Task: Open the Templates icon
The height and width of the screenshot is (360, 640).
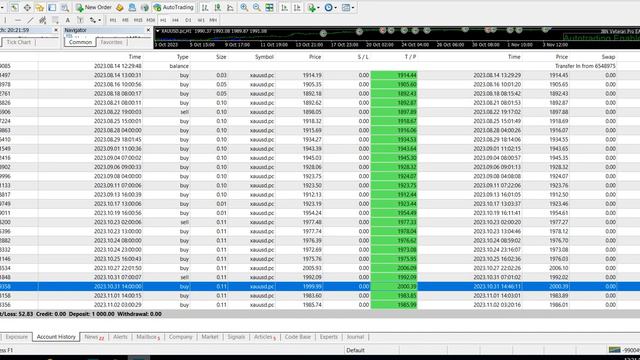Action: point(346,8)
